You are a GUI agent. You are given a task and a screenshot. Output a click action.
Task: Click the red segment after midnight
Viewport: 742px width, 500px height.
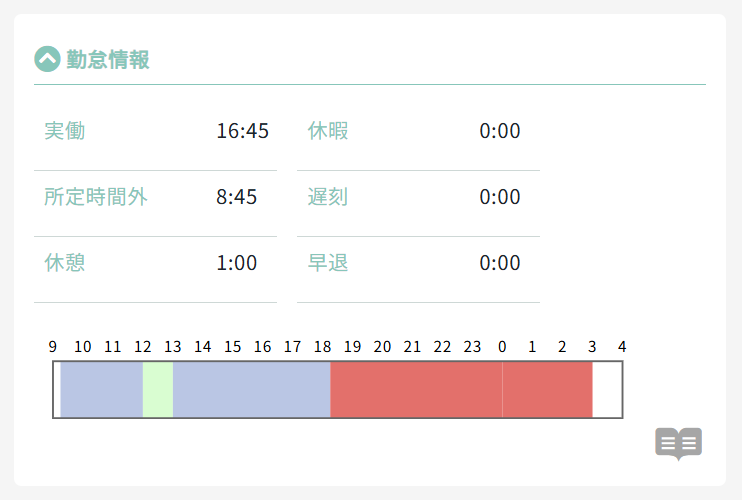point(547,389)
